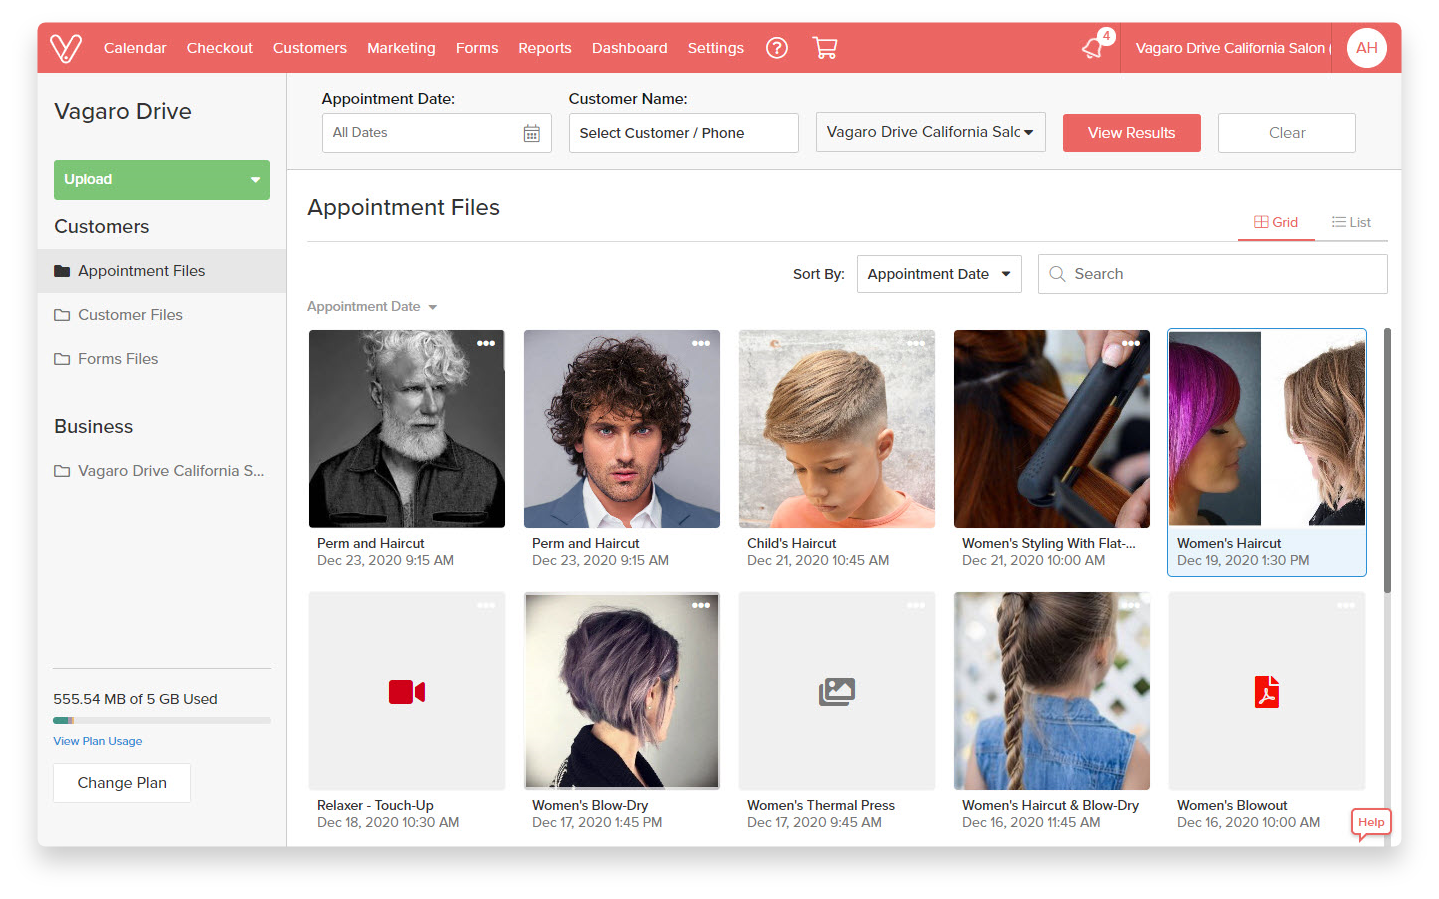The width and height of the screenshot is (1439, 899).
Task: Click the search magnifier icon
Action: (1057, 273)
